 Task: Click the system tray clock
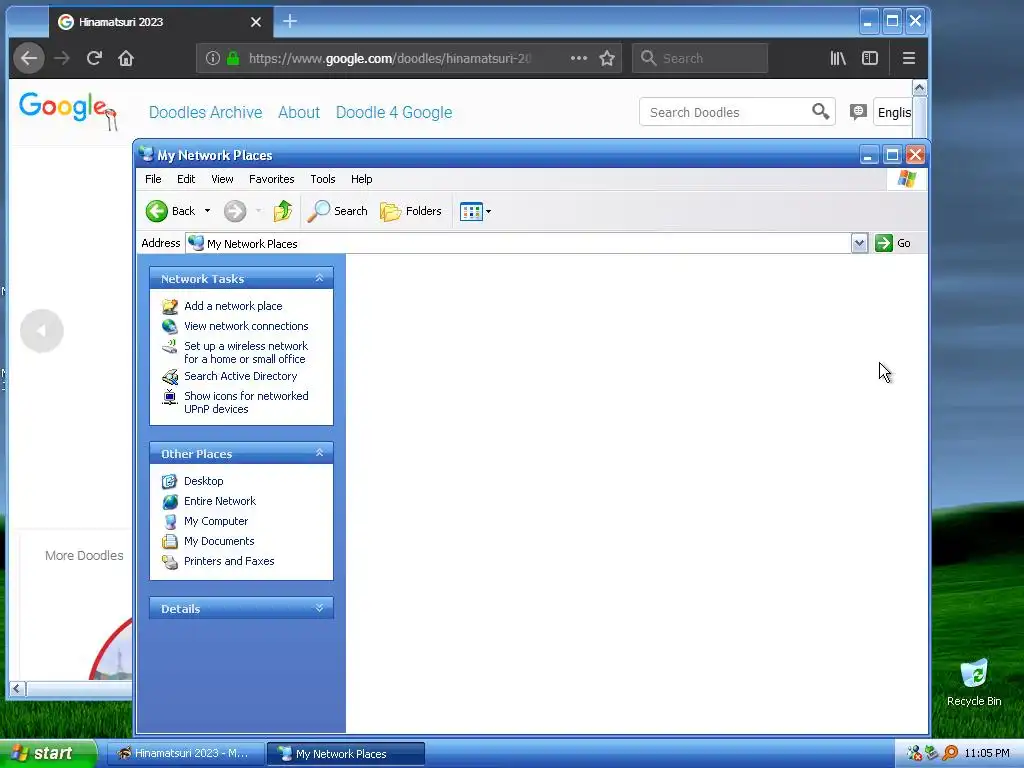pos(987,754)
